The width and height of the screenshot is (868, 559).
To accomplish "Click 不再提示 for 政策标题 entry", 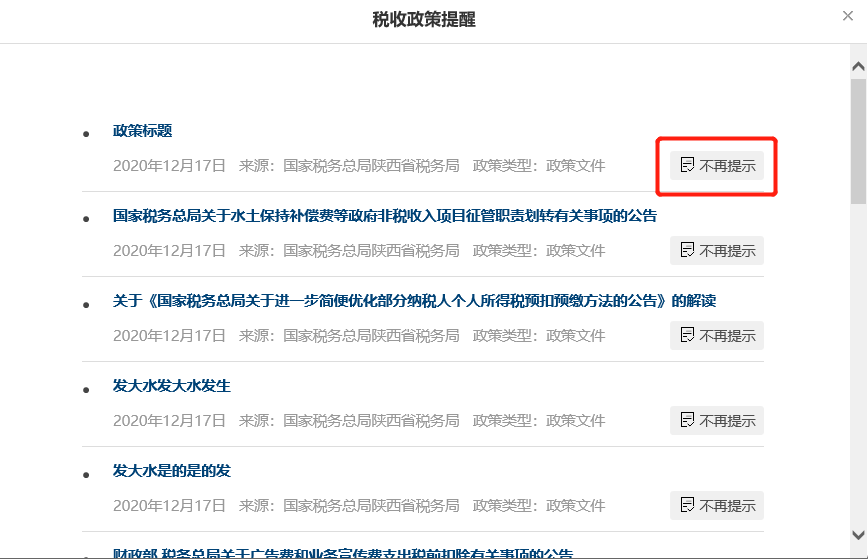I will point(717,165).
